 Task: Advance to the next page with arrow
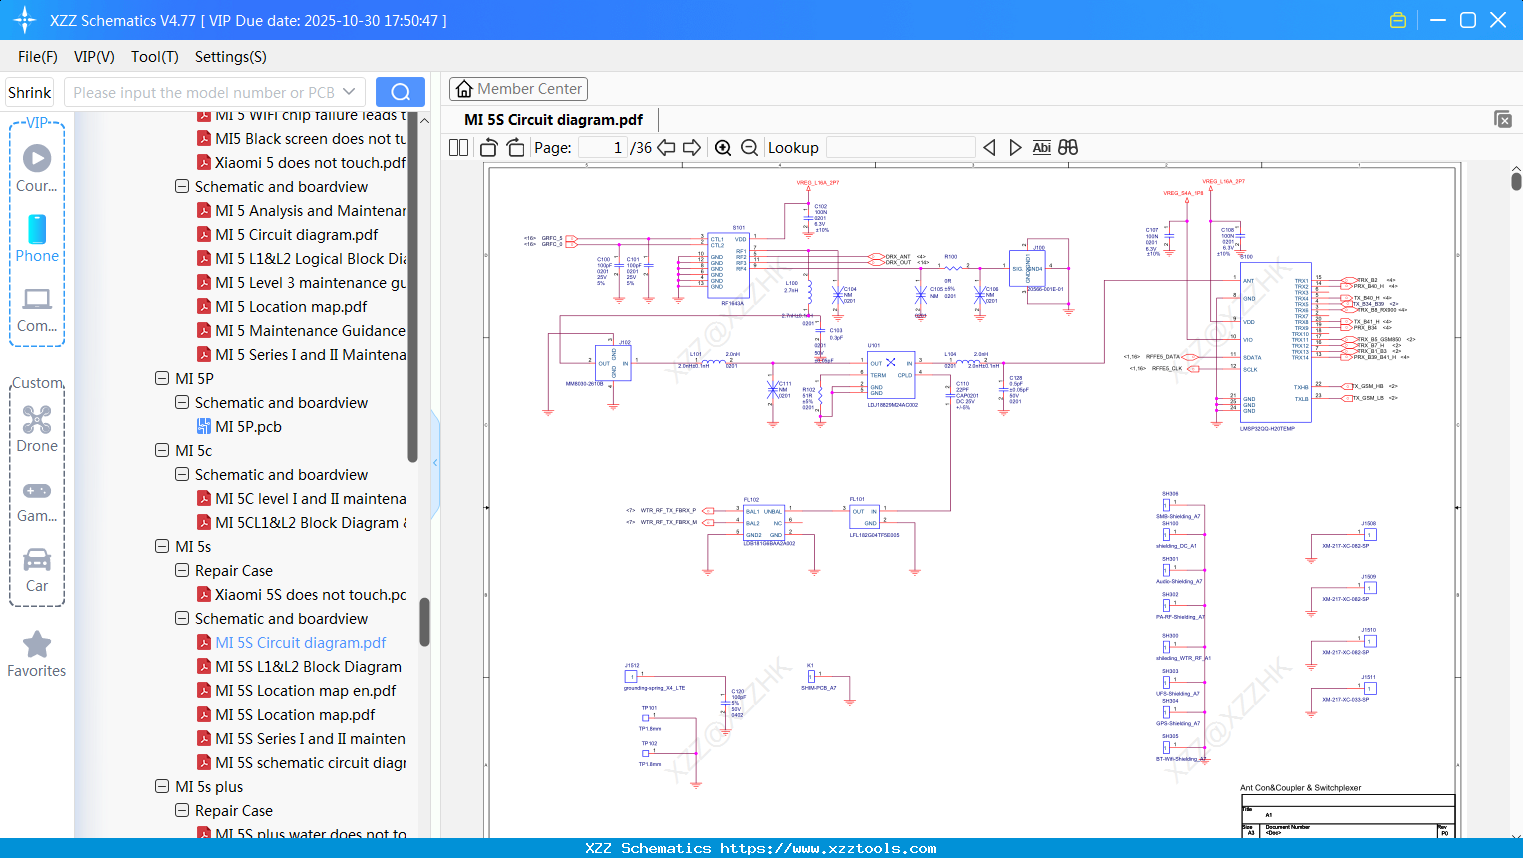tap(692, 147)
